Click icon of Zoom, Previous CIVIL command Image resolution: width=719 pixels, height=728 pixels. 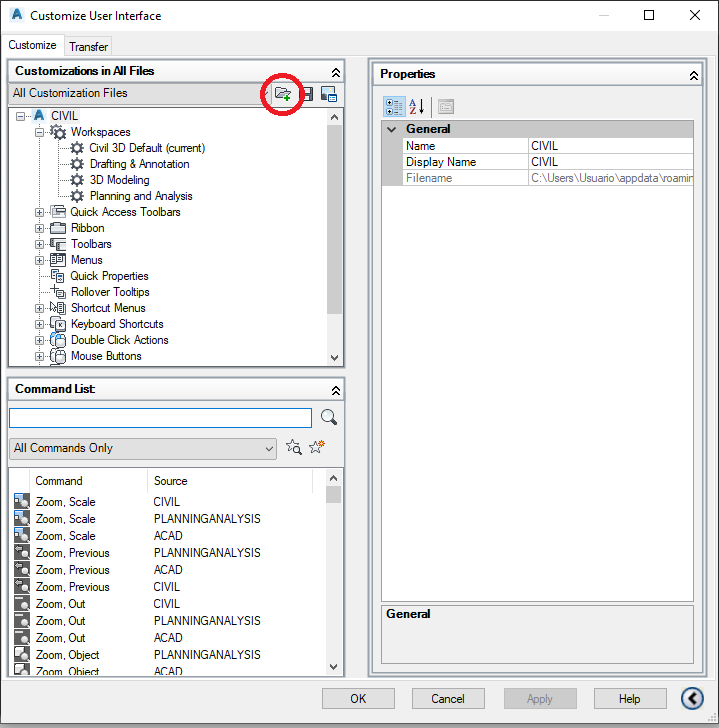click(x=21, y=586)
